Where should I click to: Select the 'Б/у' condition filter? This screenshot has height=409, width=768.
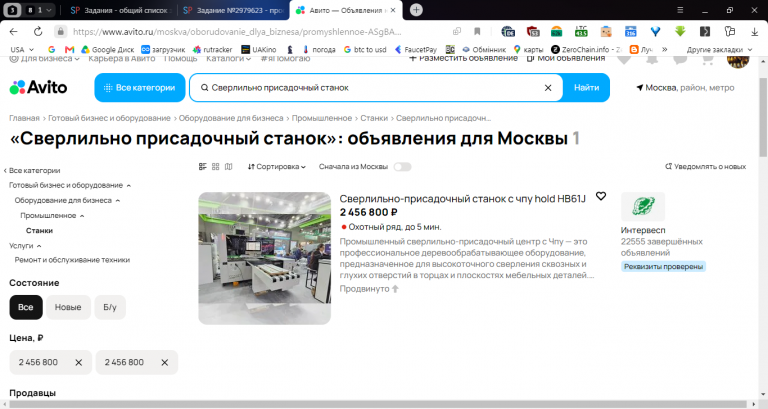[110, 307]
